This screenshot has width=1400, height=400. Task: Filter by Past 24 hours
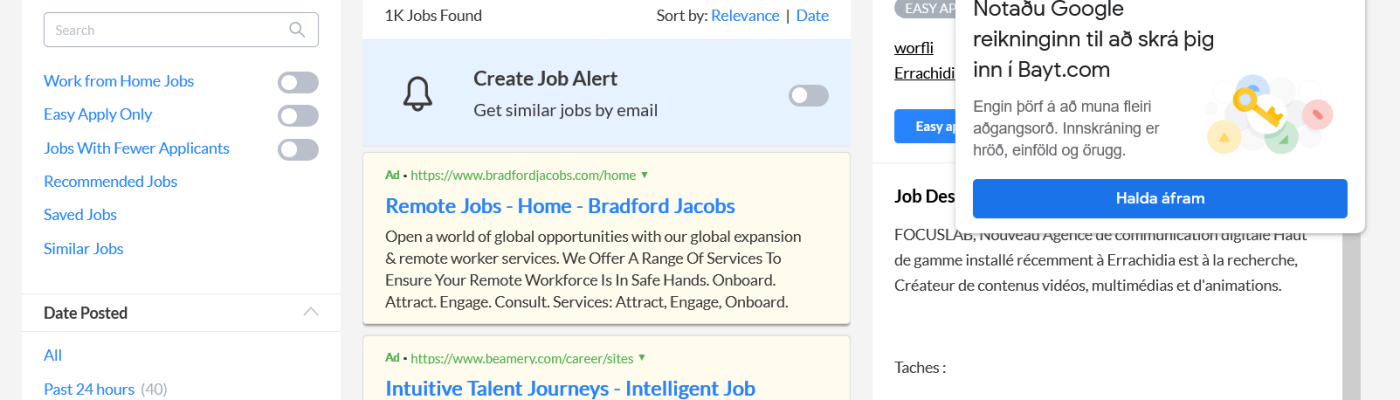89,388
